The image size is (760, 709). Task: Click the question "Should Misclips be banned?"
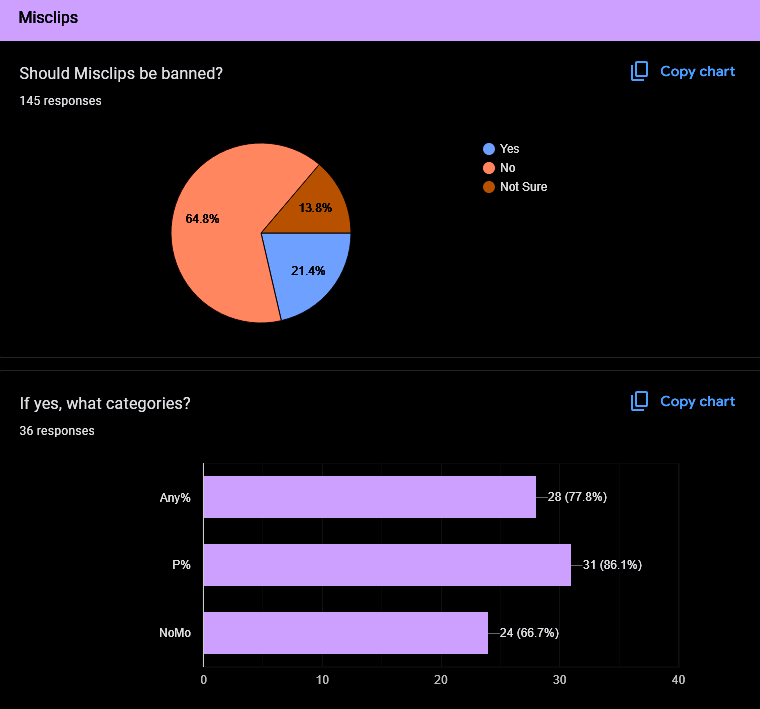[x=121, y=74]
